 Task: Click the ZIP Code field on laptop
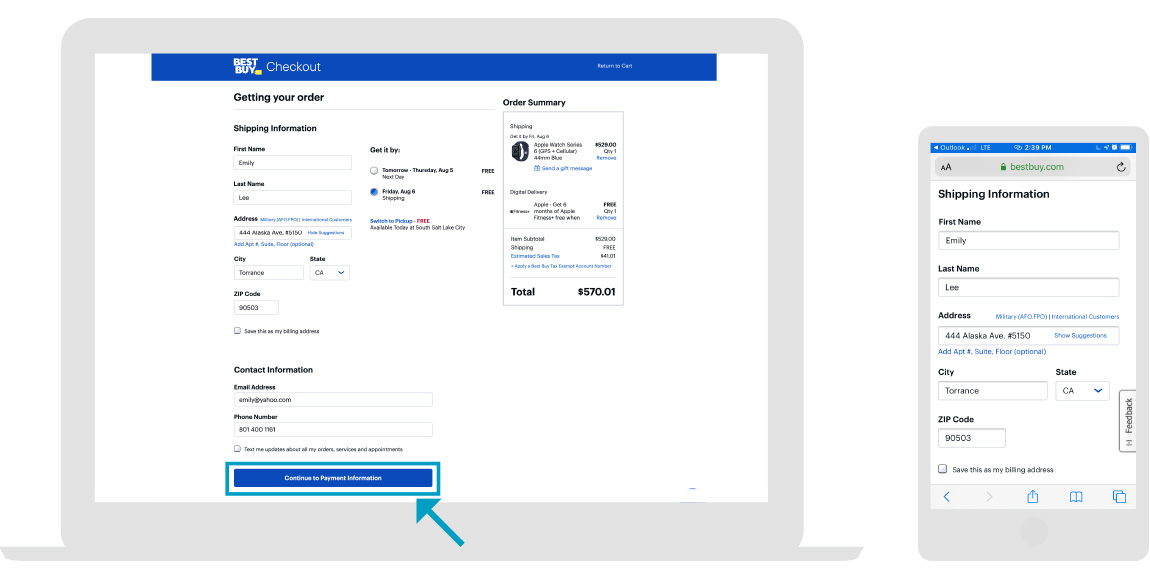[256, 307]
